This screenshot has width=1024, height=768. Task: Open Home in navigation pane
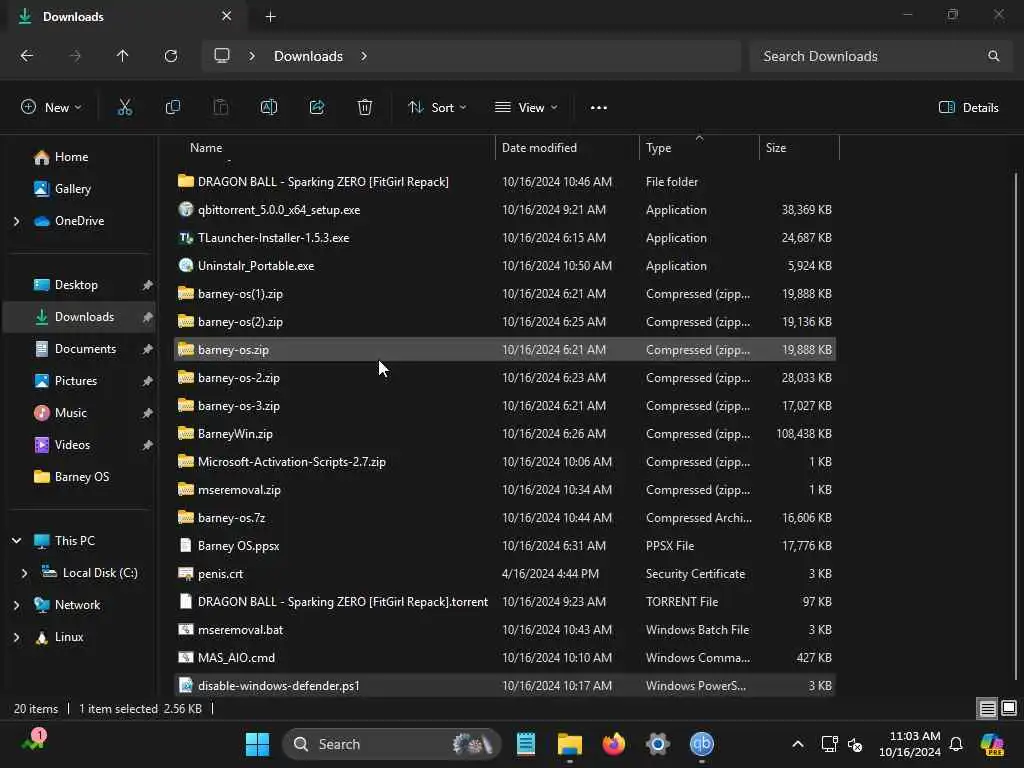pyautogui.click(x=71, y=157)
